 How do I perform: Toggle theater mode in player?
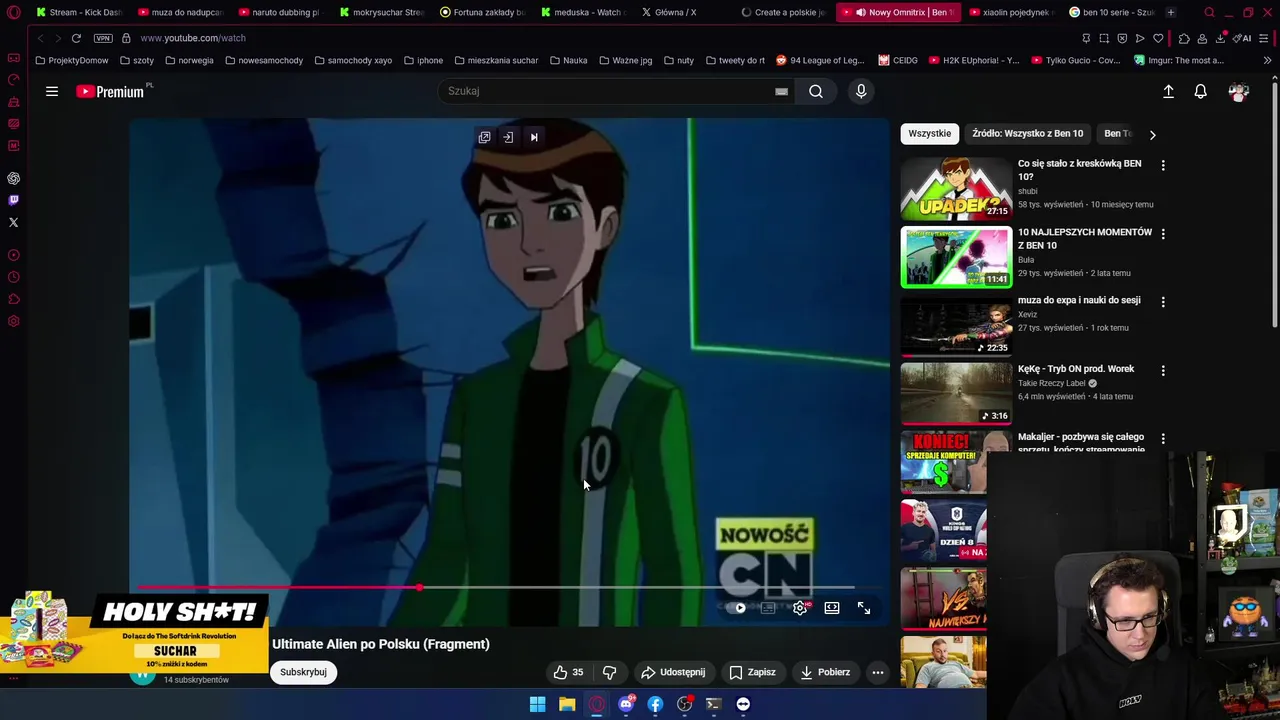point(832,608)
